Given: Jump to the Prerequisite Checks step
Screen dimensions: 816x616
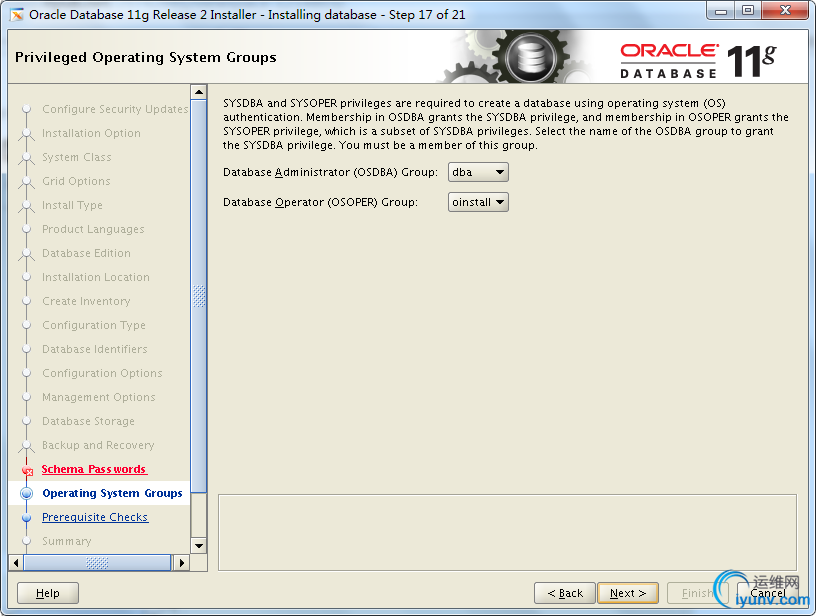Looking at the screenshot, I should click(95, 517).
